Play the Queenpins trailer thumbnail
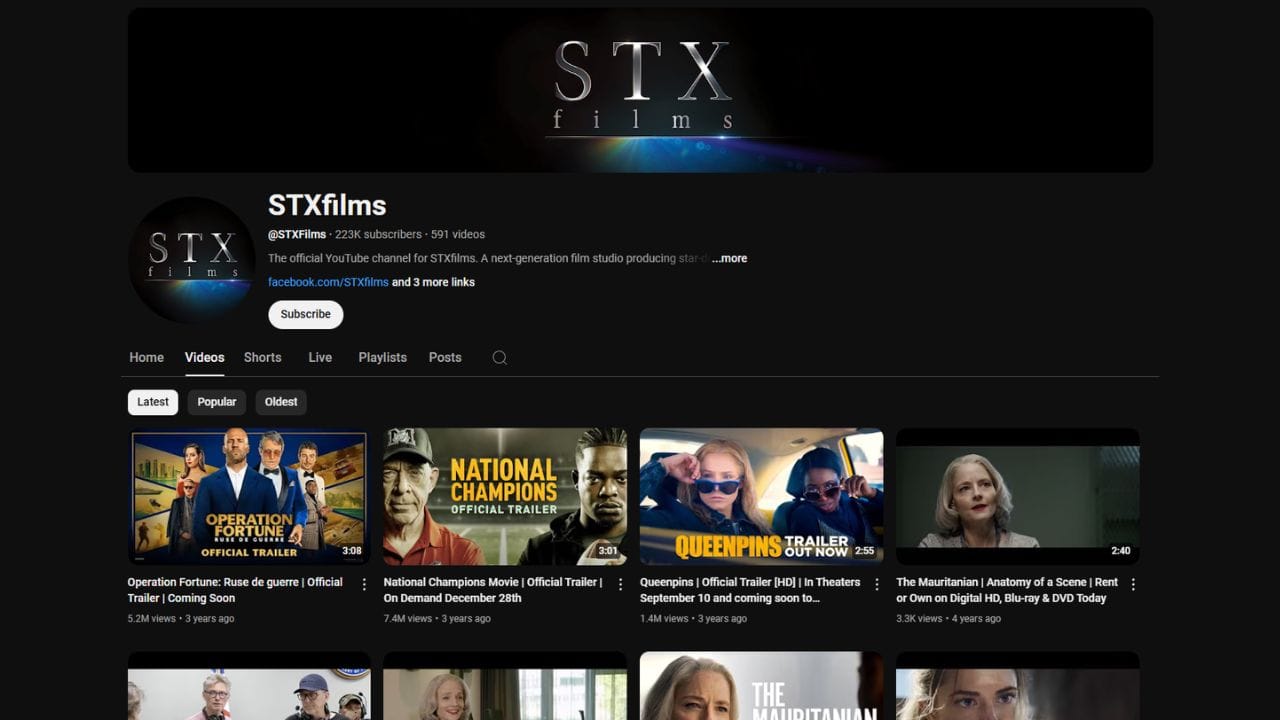Screen dimensions: 1280x720 pos(762,496)
